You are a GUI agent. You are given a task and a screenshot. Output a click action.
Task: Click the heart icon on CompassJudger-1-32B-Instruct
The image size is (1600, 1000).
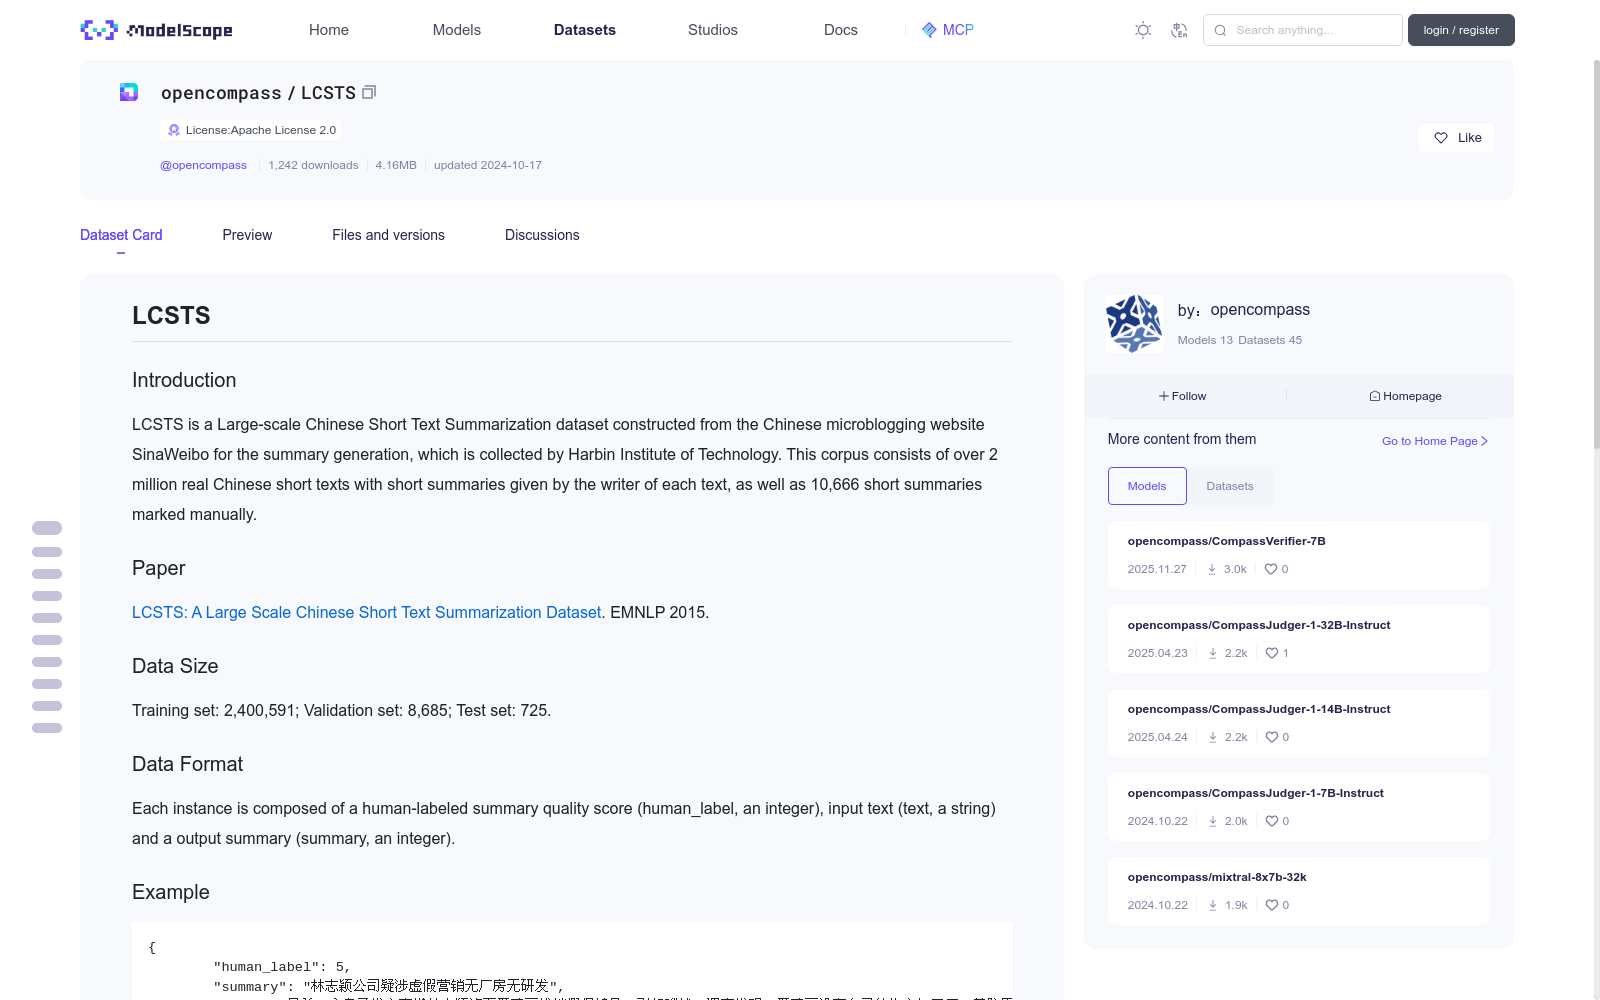click(1272, 653)
